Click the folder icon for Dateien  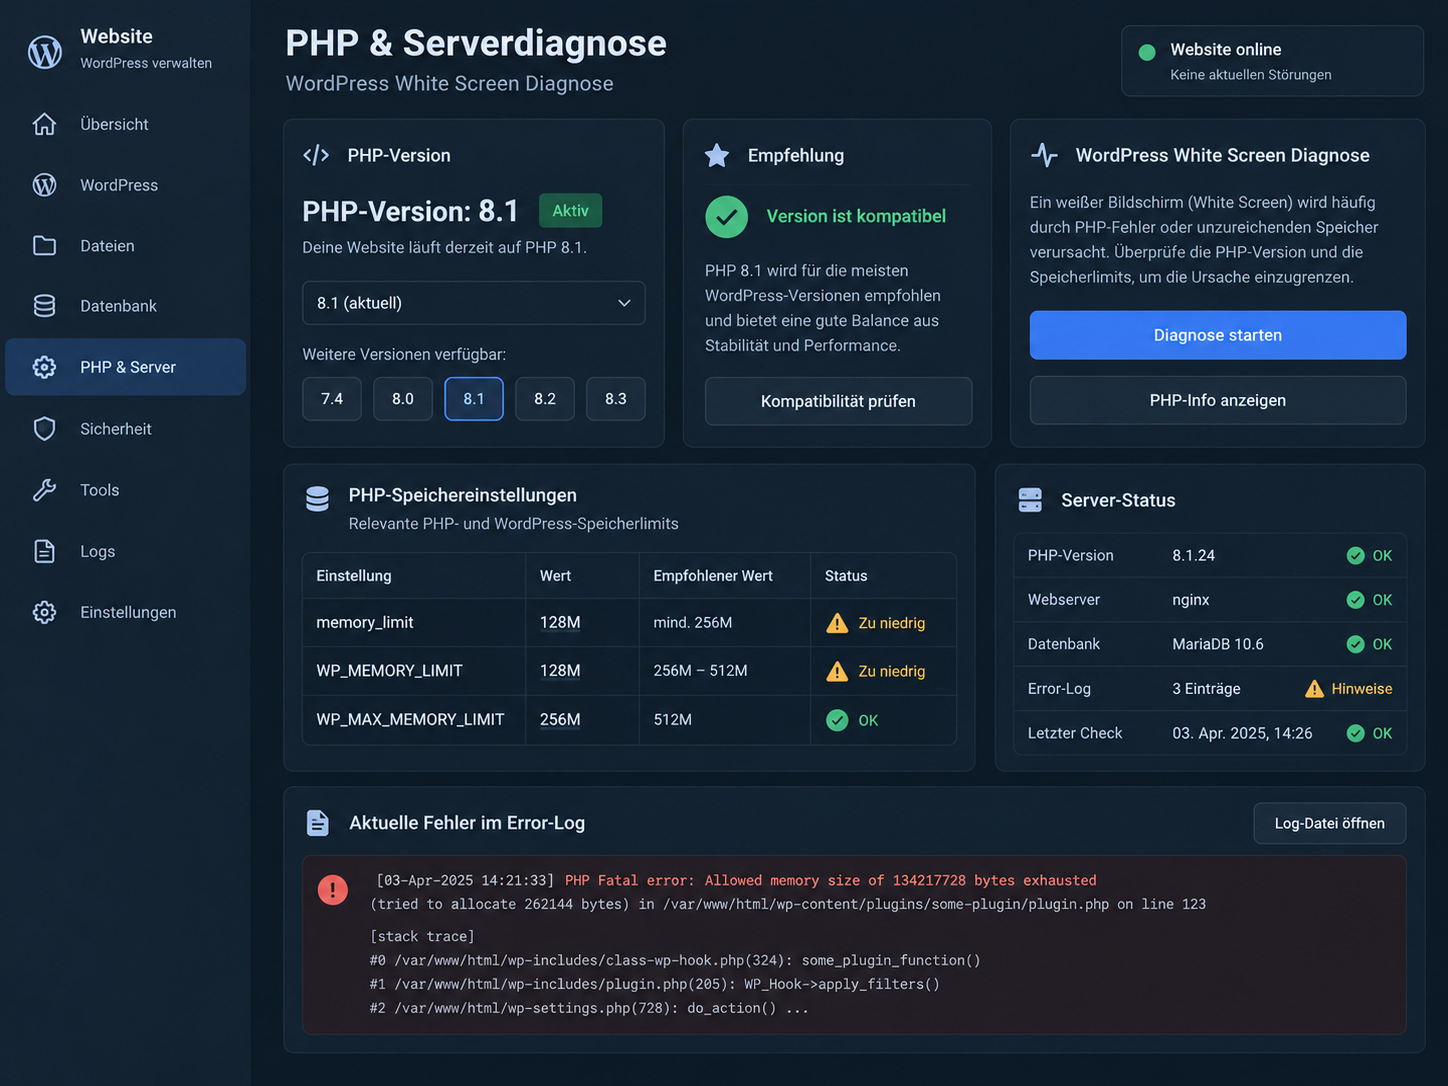[44, 246]
